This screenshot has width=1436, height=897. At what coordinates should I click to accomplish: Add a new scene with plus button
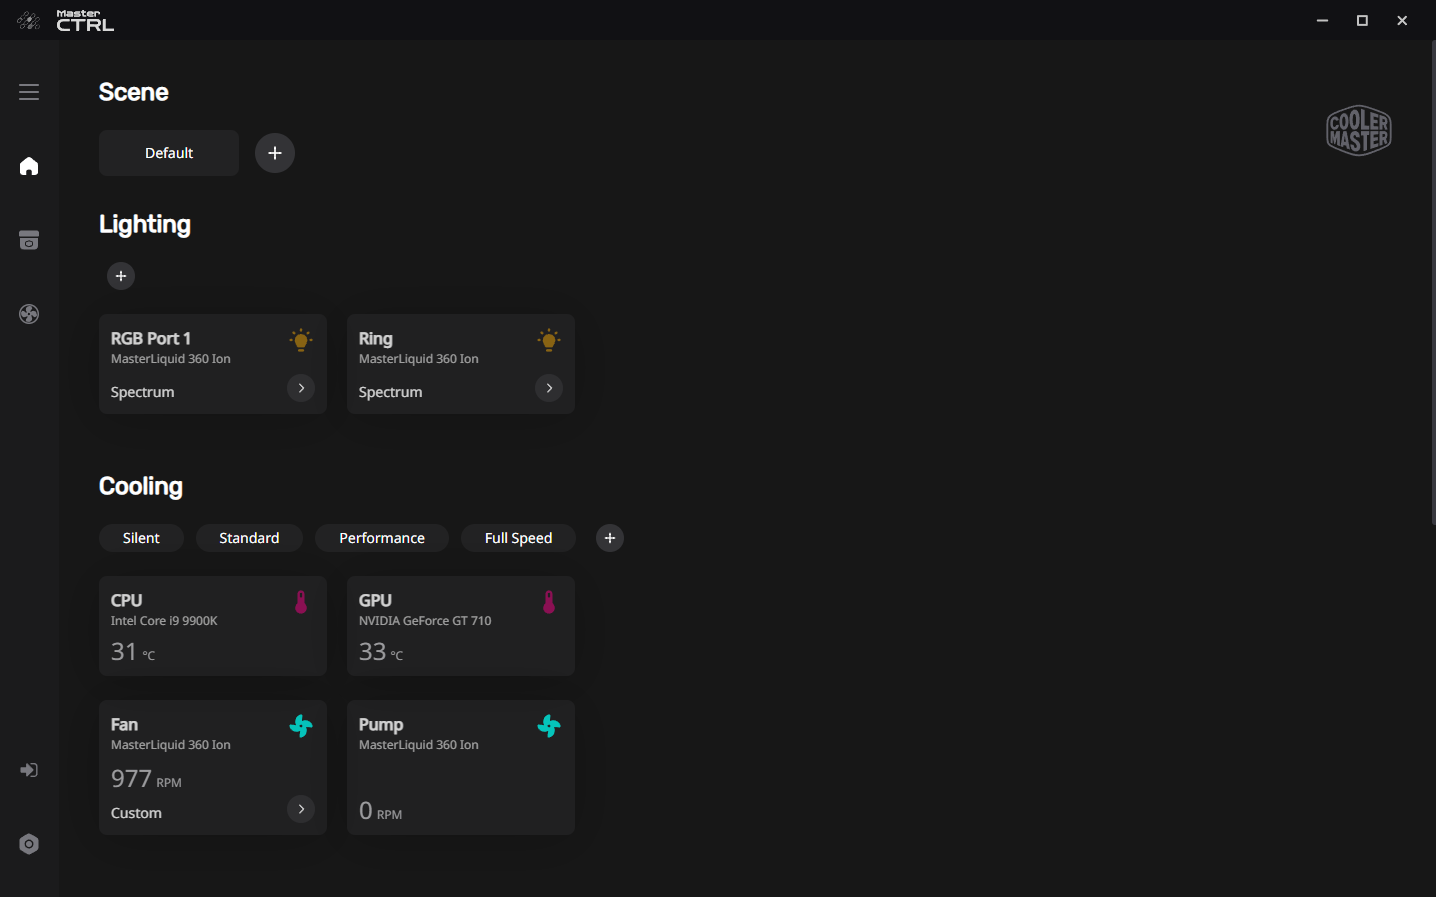tap(275, 153)
